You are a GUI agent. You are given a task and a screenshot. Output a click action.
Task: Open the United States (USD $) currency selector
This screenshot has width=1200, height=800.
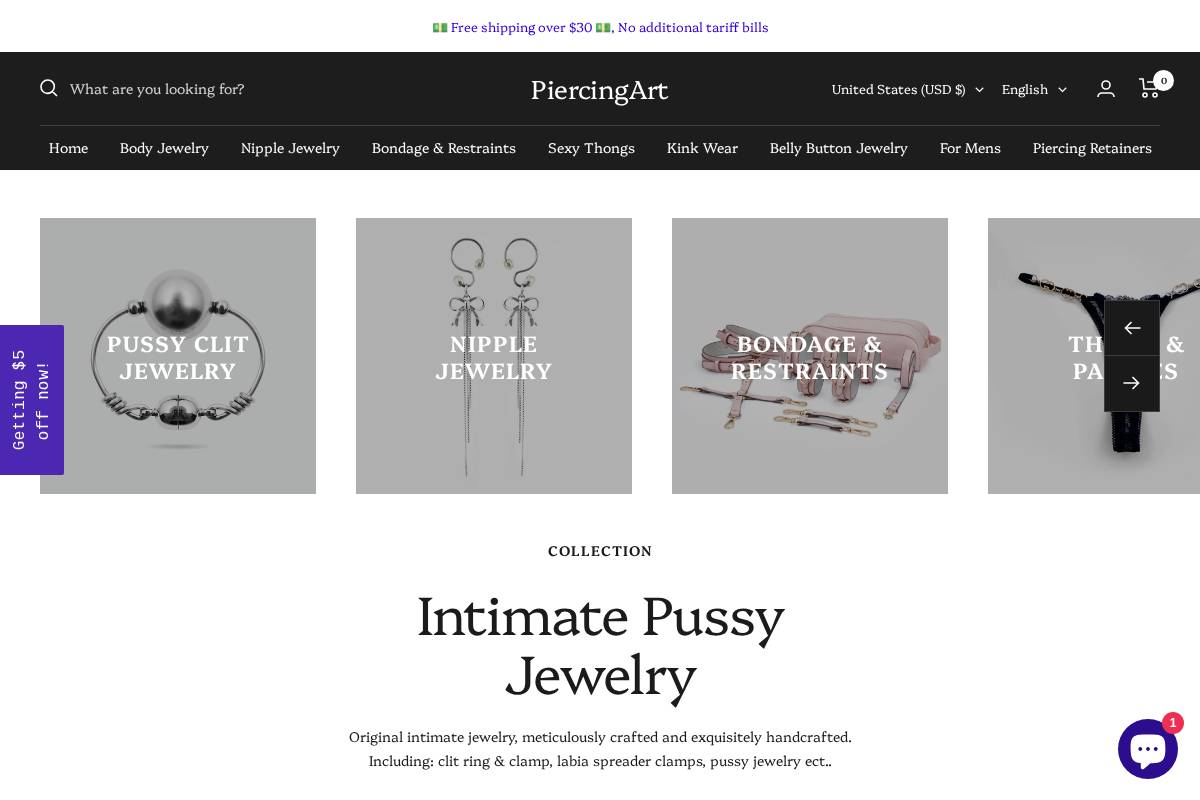(x=905, y=89)
